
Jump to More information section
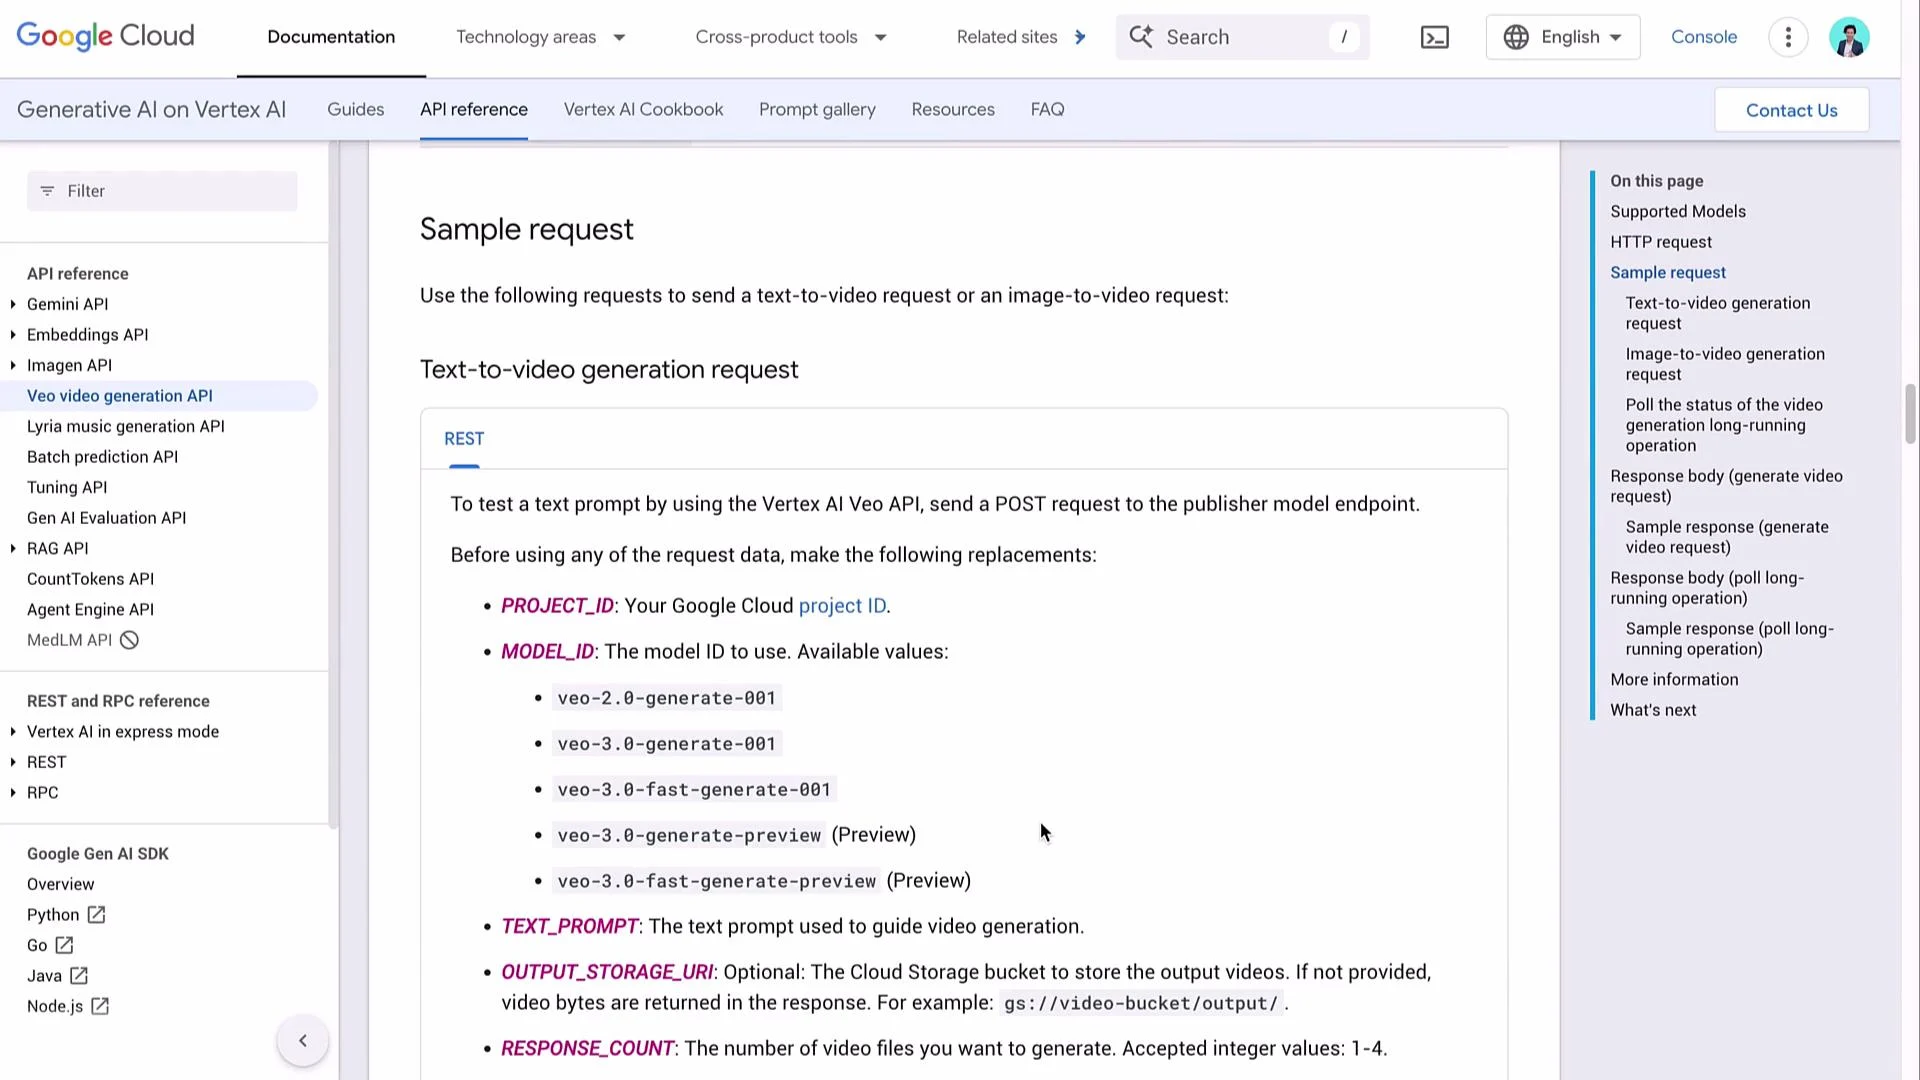point(1674,680)
